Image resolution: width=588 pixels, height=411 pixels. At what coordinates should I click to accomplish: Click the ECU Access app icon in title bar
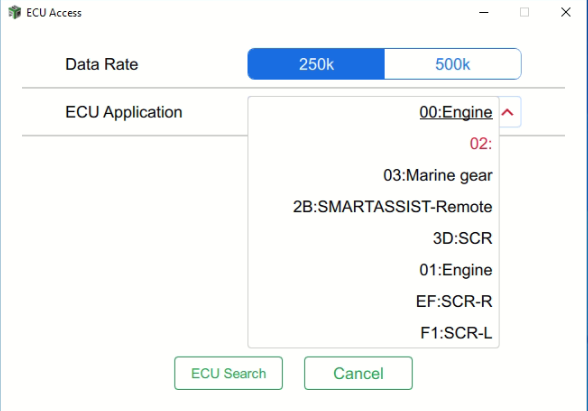pyautogui.click(x=15, y=12)
